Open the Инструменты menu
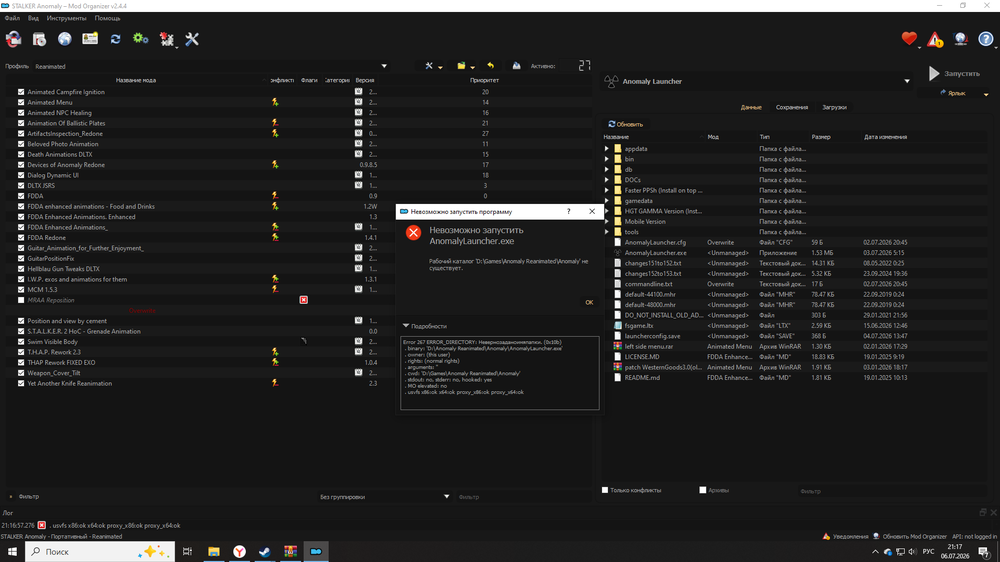This screenshot has height=562, width=1000. click(66, 18)
